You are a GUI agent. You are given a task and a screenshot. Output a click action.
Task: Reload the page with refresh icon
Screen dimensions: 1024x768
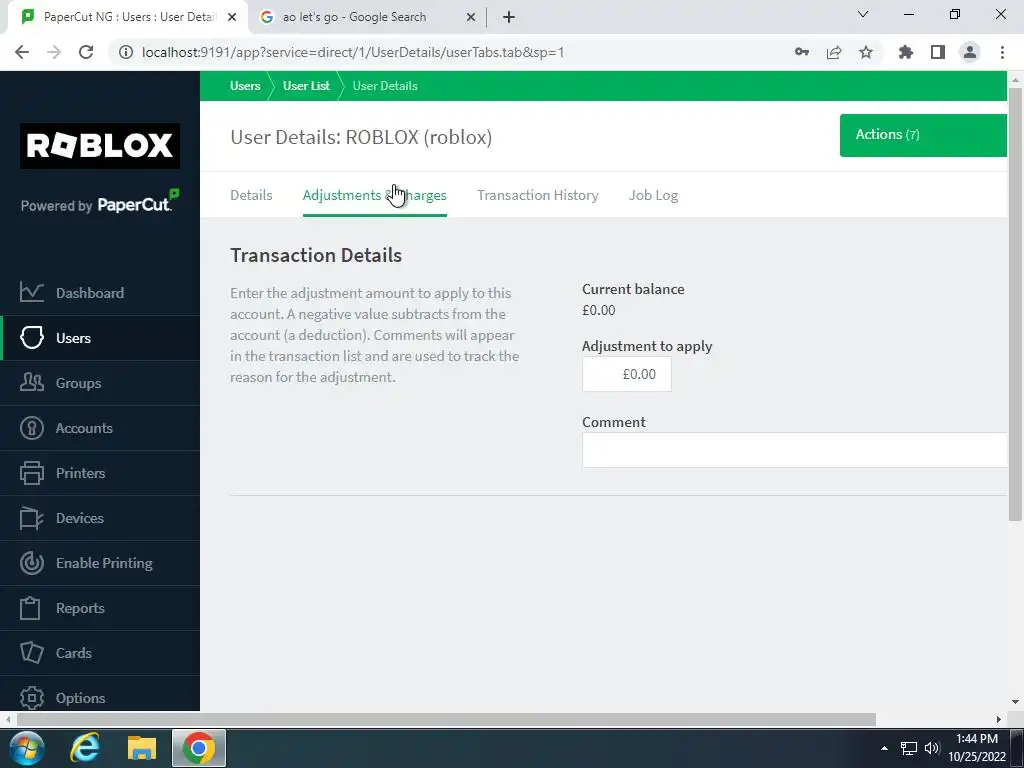tap(86, 52)
